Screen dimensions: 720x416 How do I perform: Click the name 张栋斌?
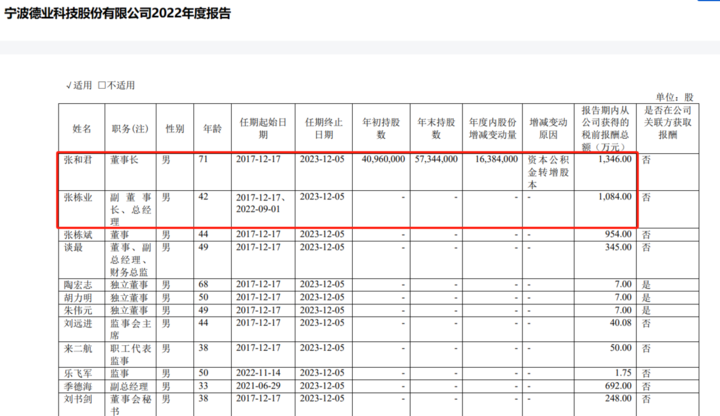coord(78,235)
